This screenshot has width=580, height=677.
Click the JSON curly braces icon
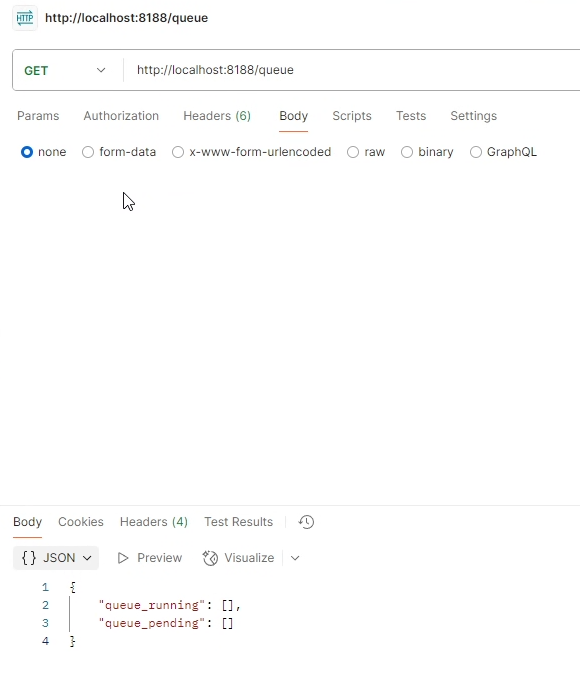click(29, 558)
